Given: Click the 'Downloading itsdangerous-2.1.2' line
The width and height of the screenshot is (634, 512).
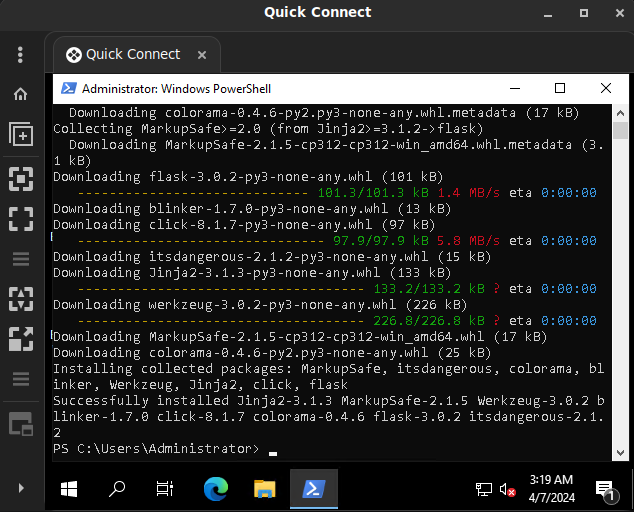Looking at the screenshot, I should [272, 256].
